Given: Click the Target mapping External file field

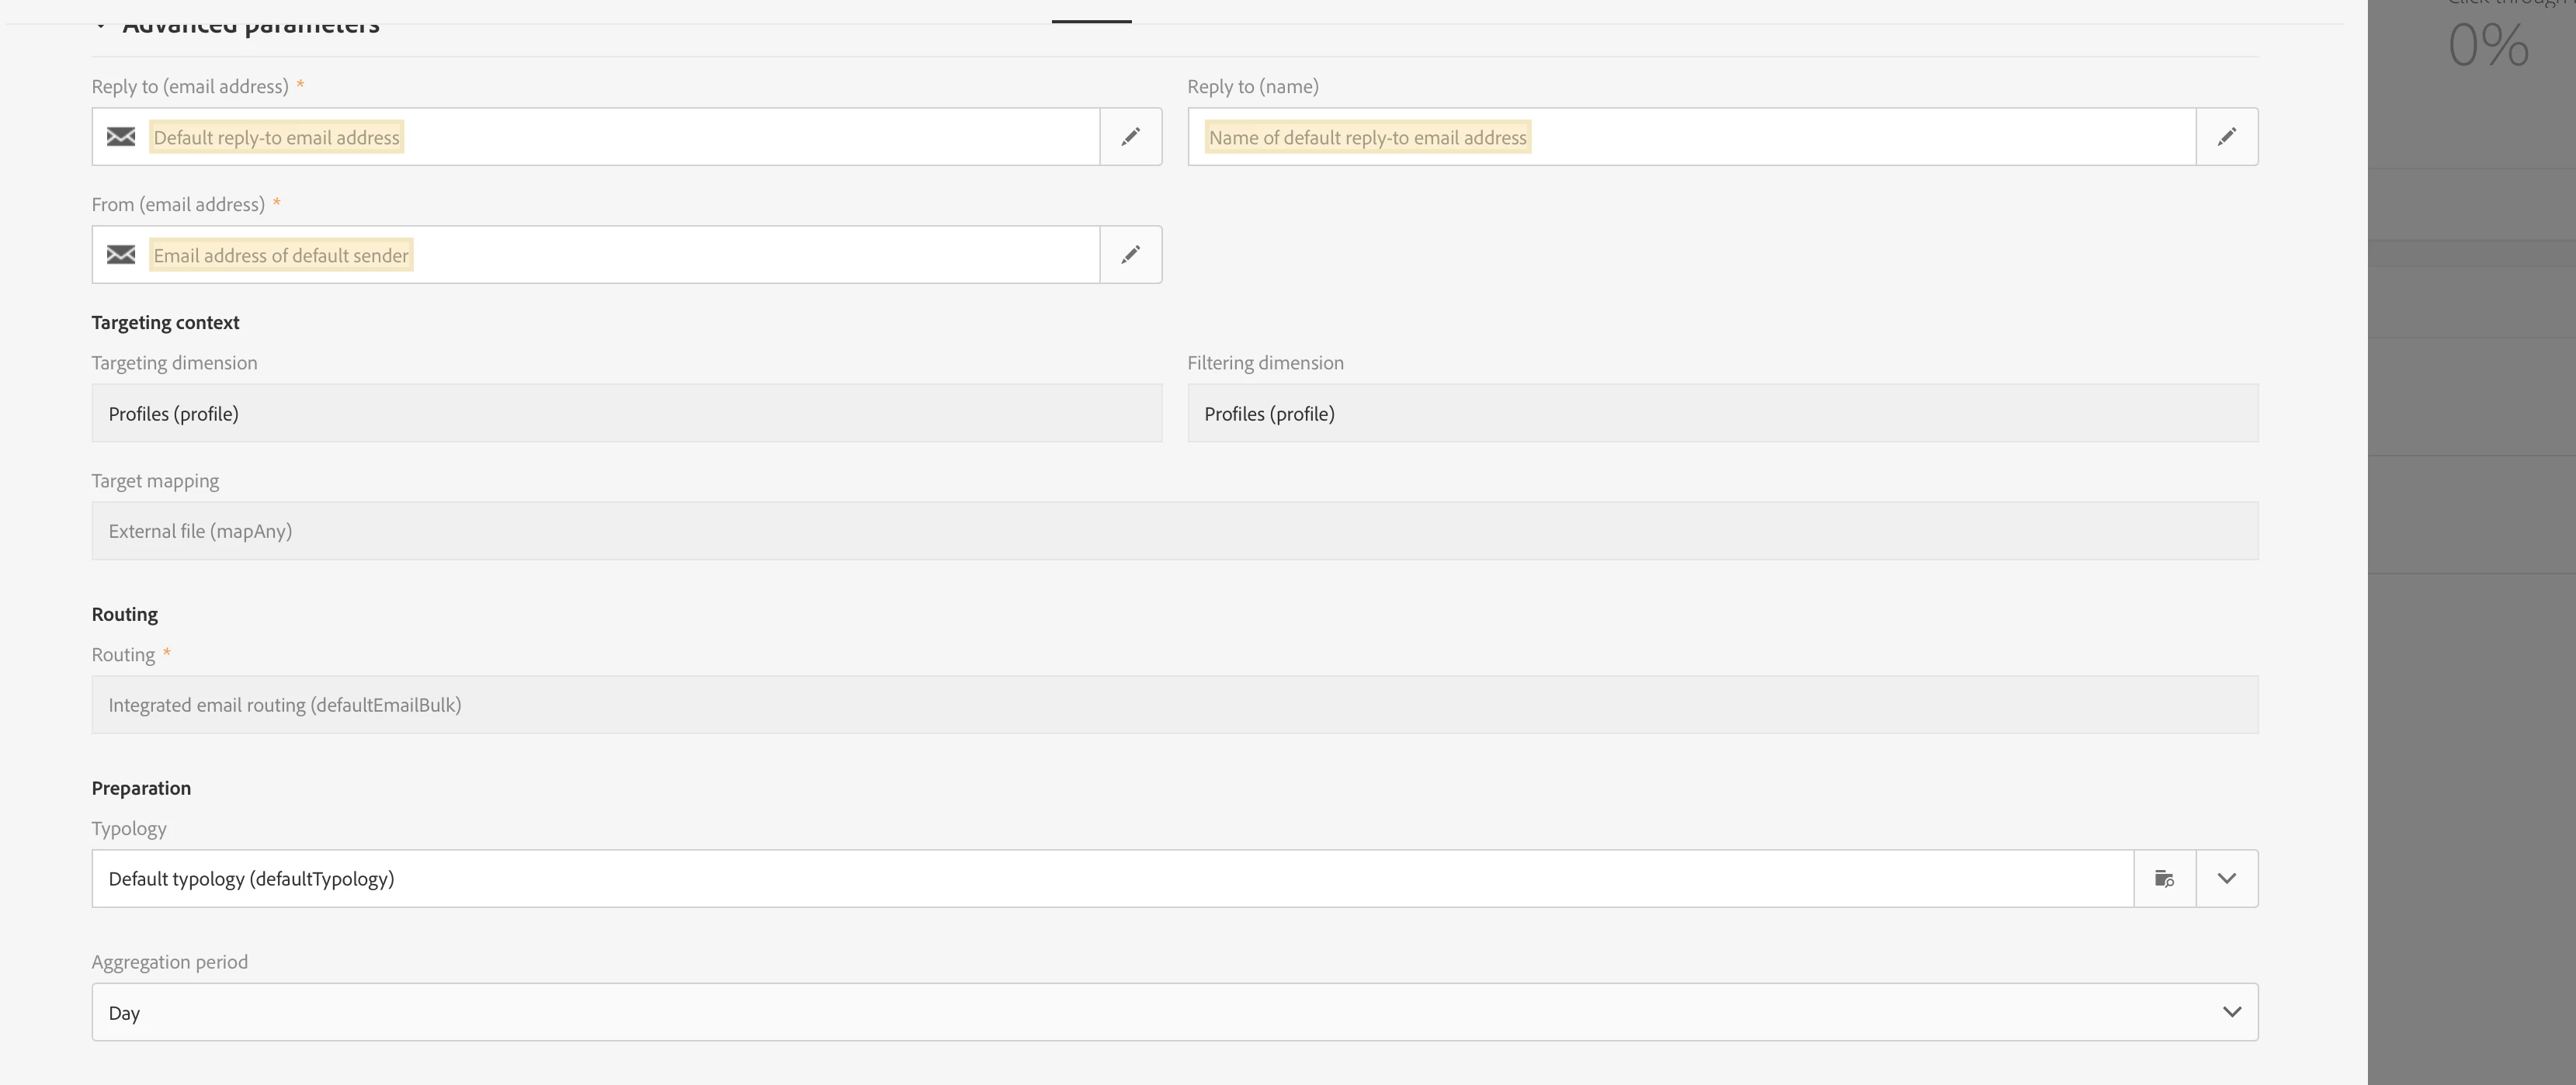Looking at the screenshot, I should [x=1174, y=531].
